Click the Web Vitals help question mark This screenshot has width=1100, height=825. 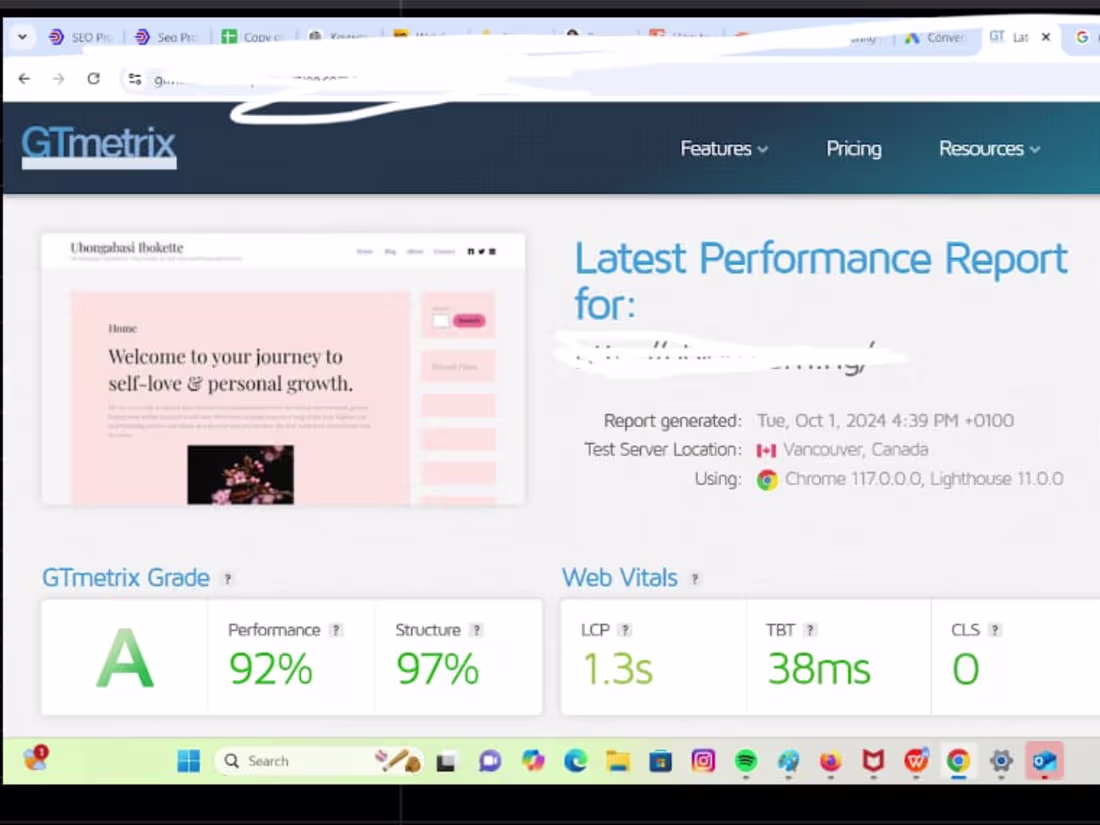[x=695, y=579]
